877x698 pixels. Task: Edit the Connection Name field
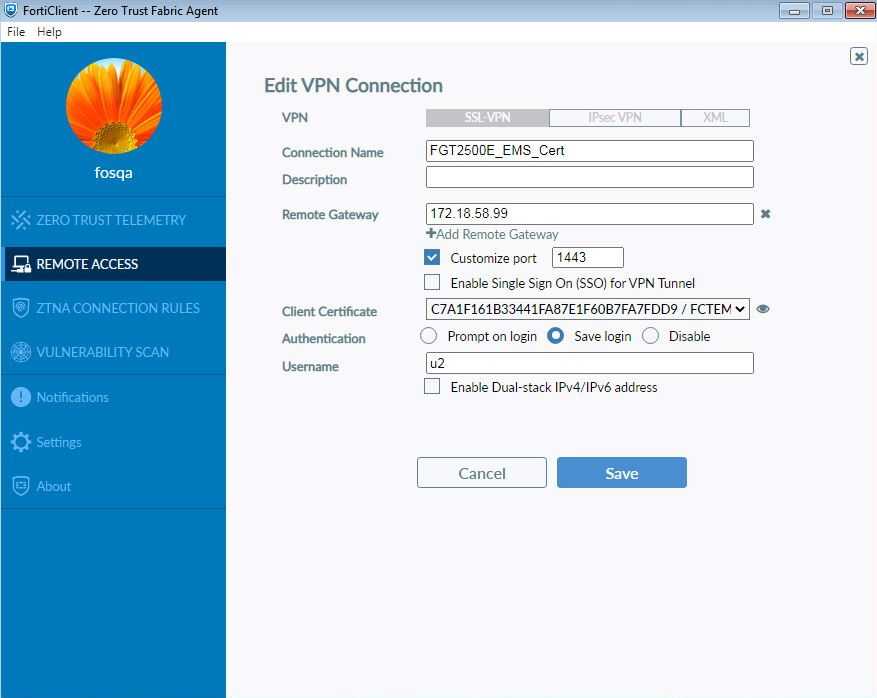(x=590, y=151)
